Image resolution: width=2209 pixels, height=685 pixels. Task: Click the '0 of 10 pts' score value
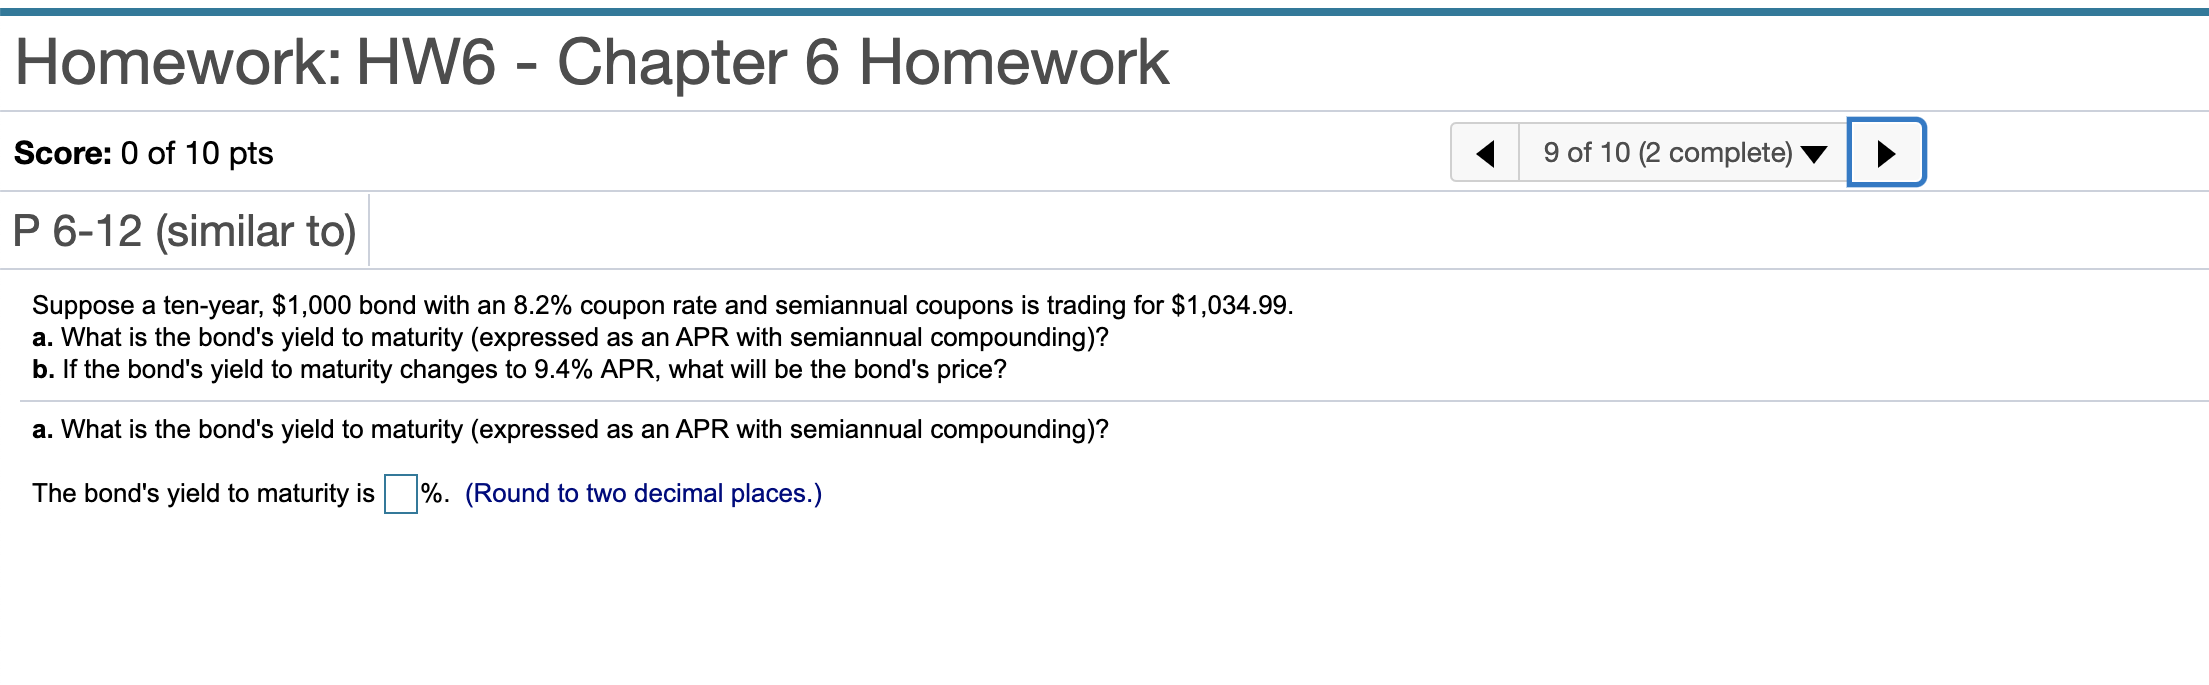point(197,153)
